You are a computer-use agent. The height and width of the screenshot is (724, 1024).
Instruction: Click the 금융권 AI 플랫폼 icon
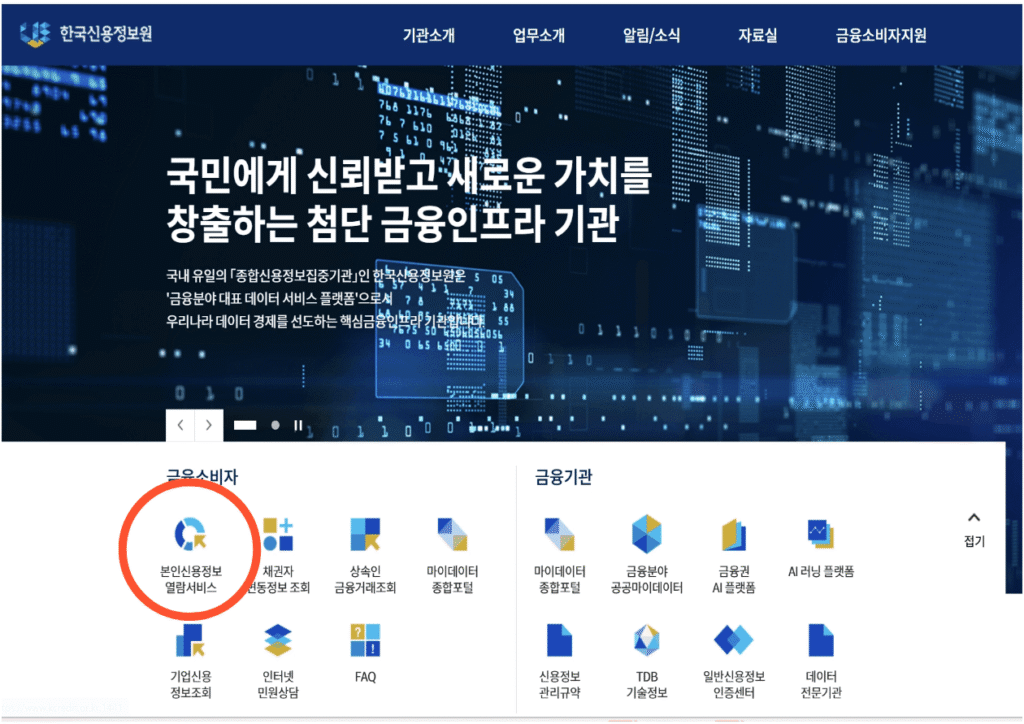coord(734,535)
